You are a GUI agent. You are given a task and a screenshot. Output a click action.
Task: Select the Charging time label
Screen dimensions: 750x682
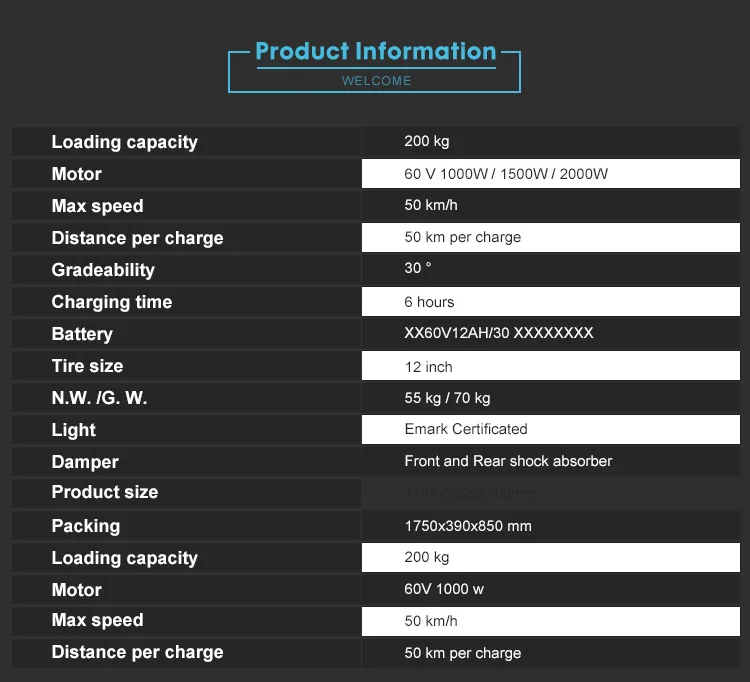click(x=112, y=302)
